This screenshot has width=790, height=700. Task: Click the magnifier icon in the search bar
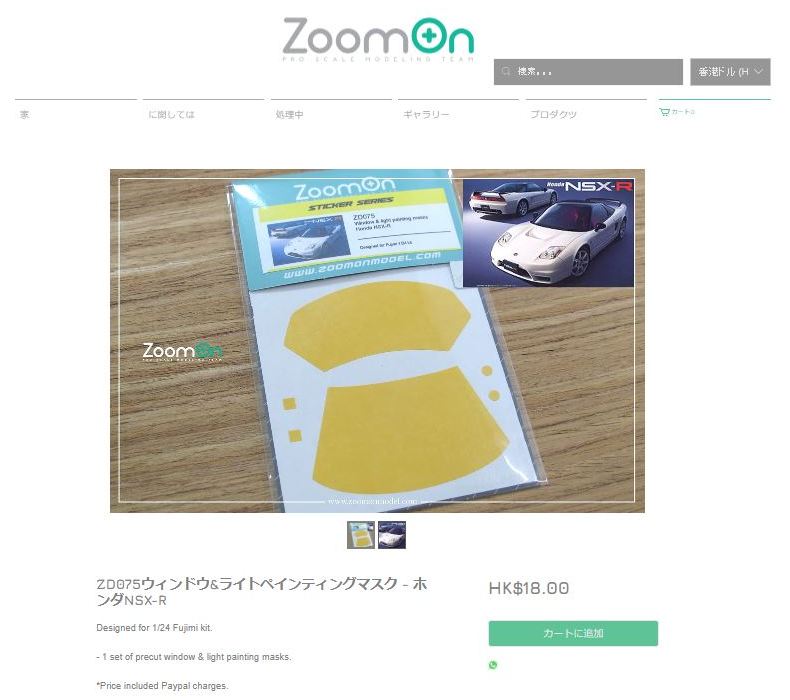506,71
